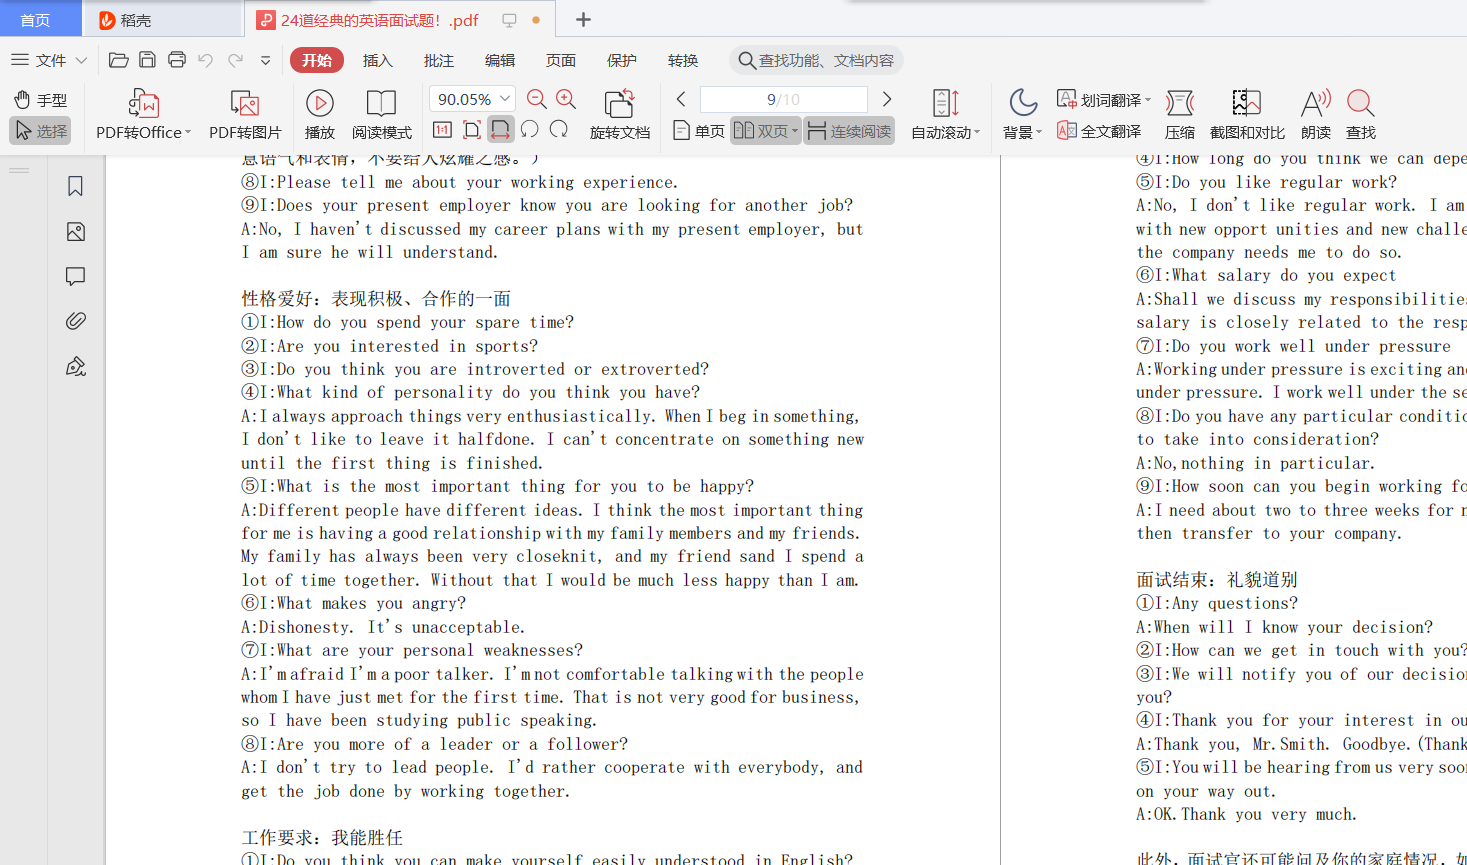Screen dimensions: 1467x865
Task: Click 划词翻译 word translation
Action: [x=1099, y=100]
